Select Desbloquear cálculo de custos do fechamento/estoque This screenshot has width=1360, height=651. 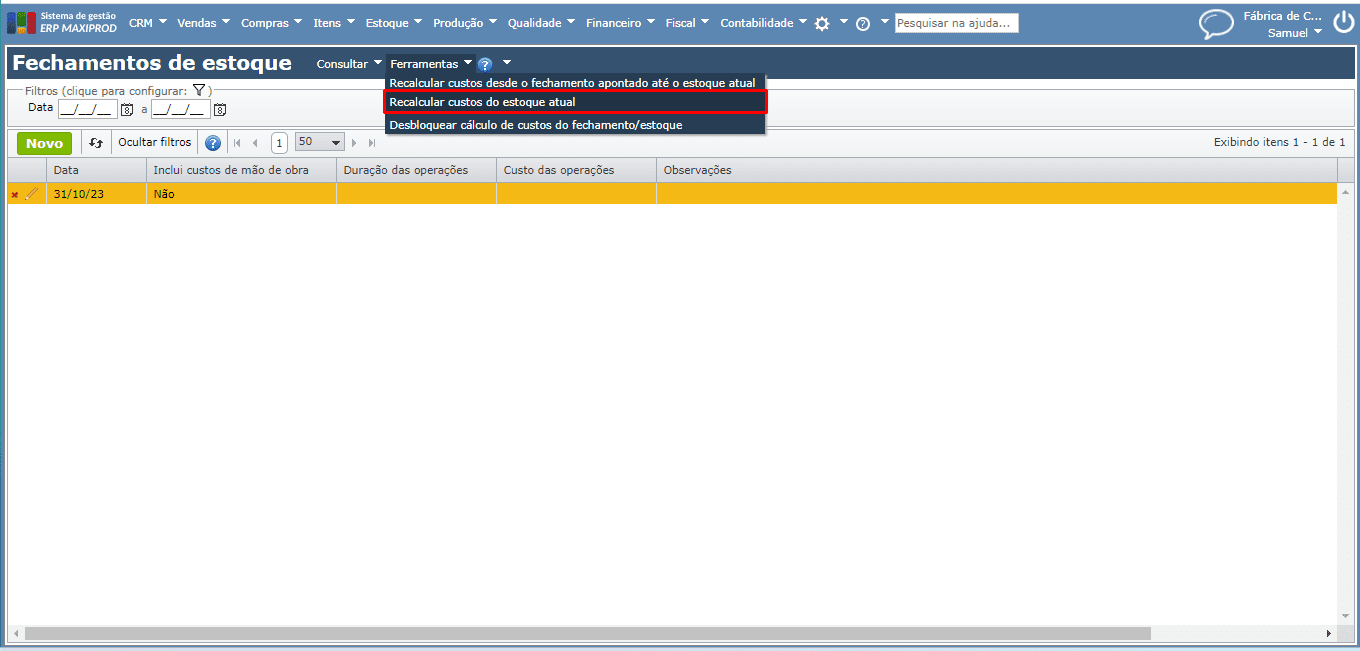click(575, 125)
